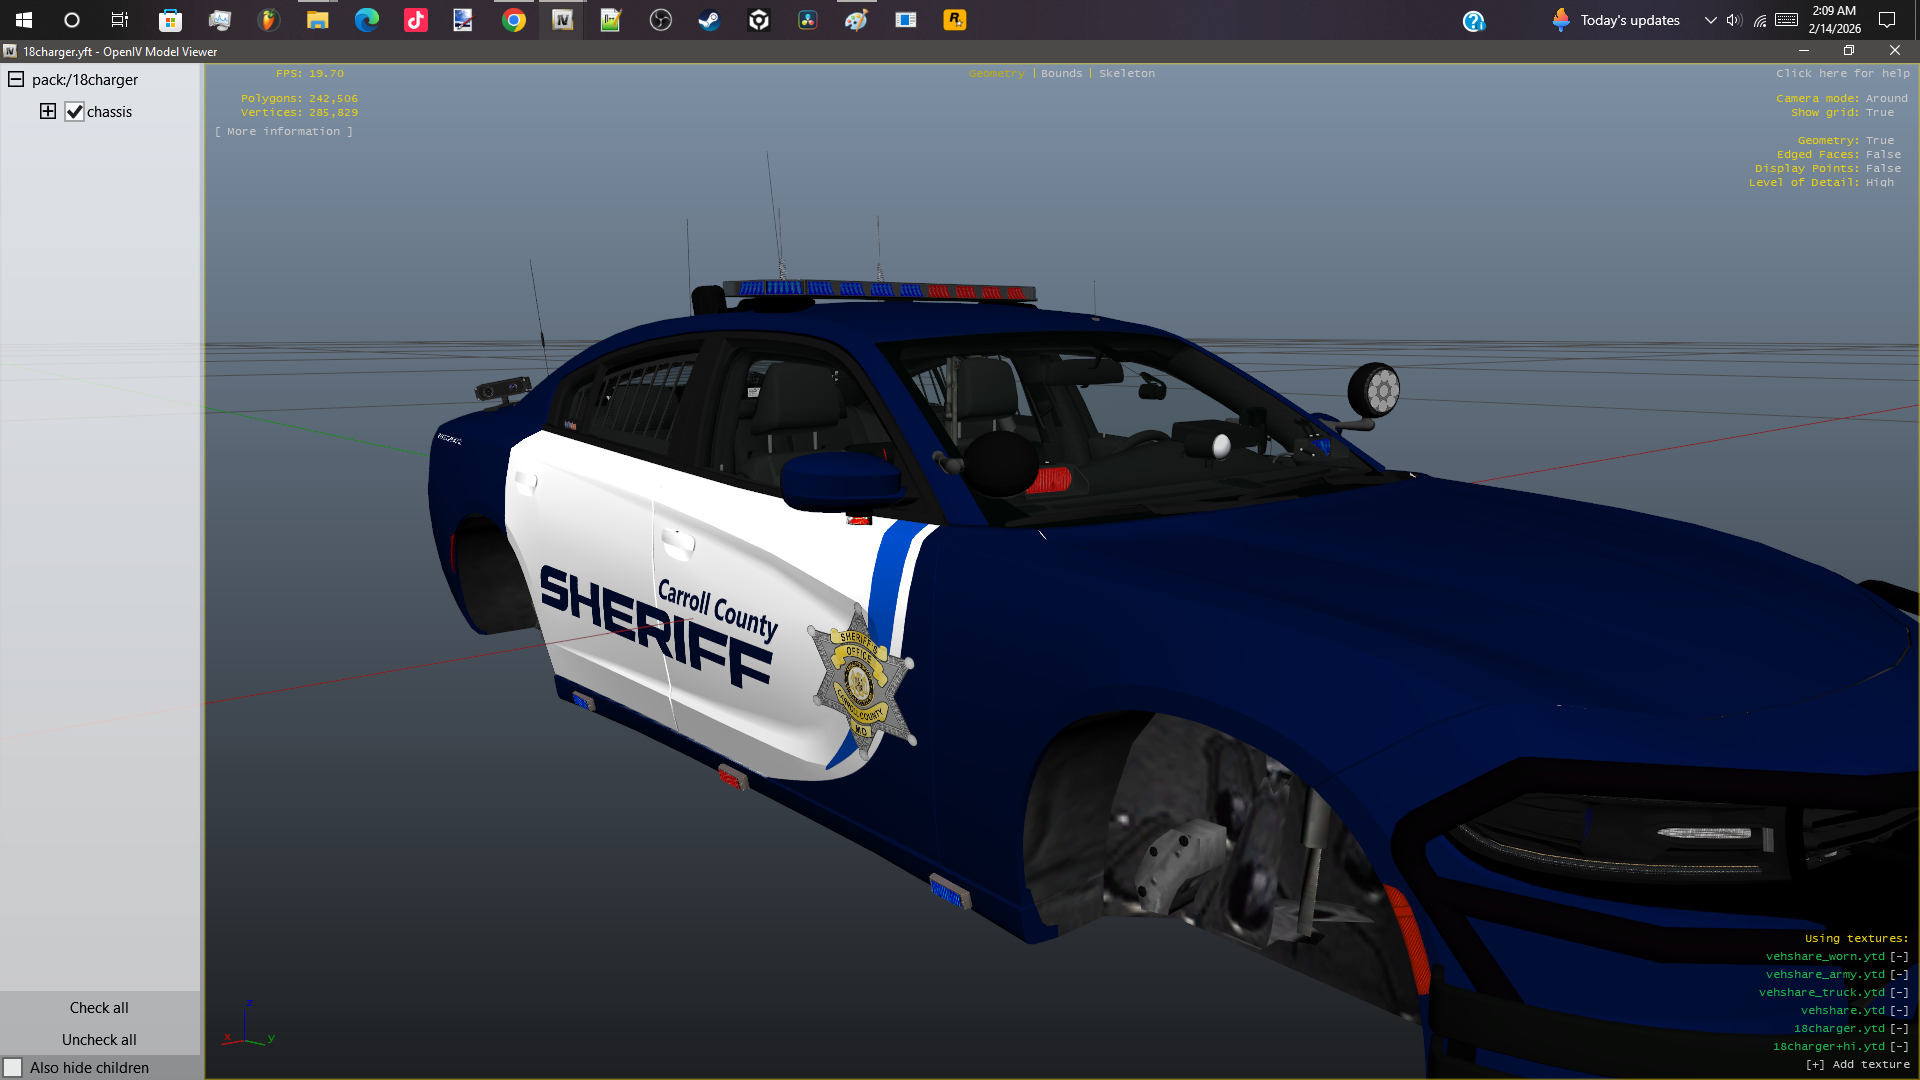Open the Rockstar Games Launcher icon
Viewport: 1920px width, 1080px height.
955,20
